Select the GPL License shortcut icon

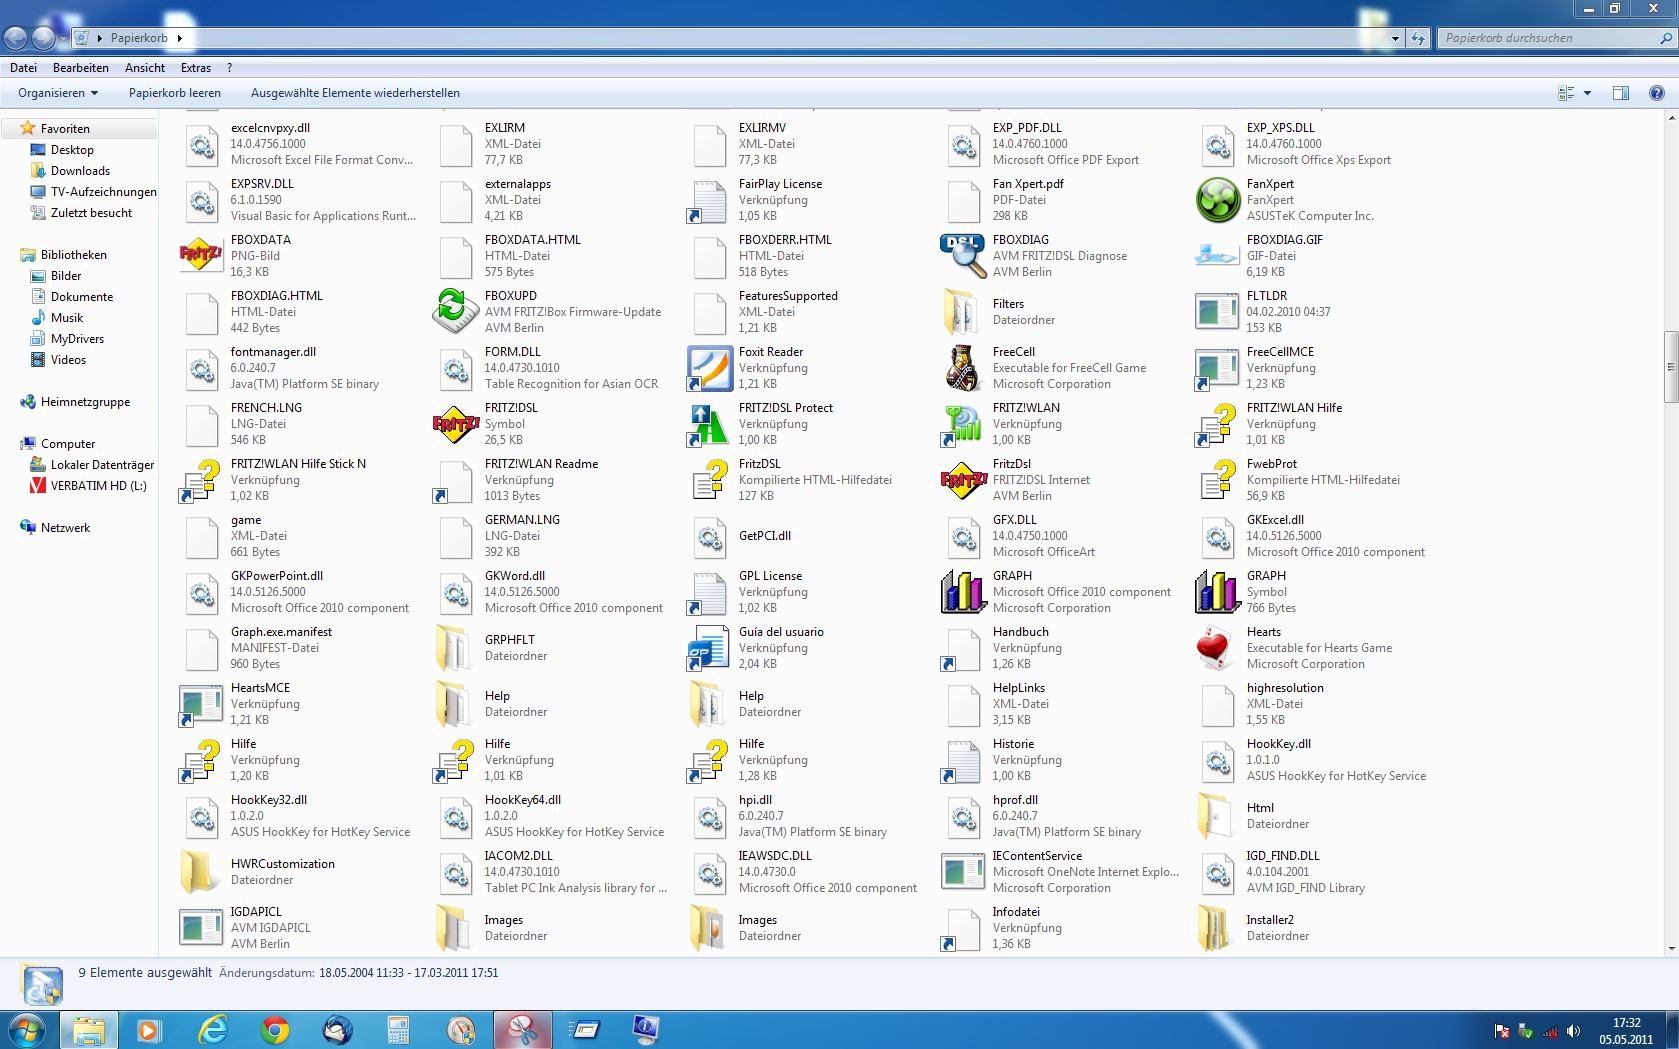click(x=709, y=592)
